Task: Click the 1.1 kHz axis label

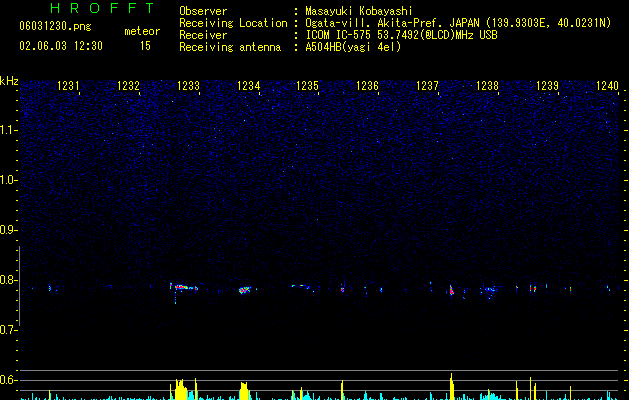Action: click(8, 130)
